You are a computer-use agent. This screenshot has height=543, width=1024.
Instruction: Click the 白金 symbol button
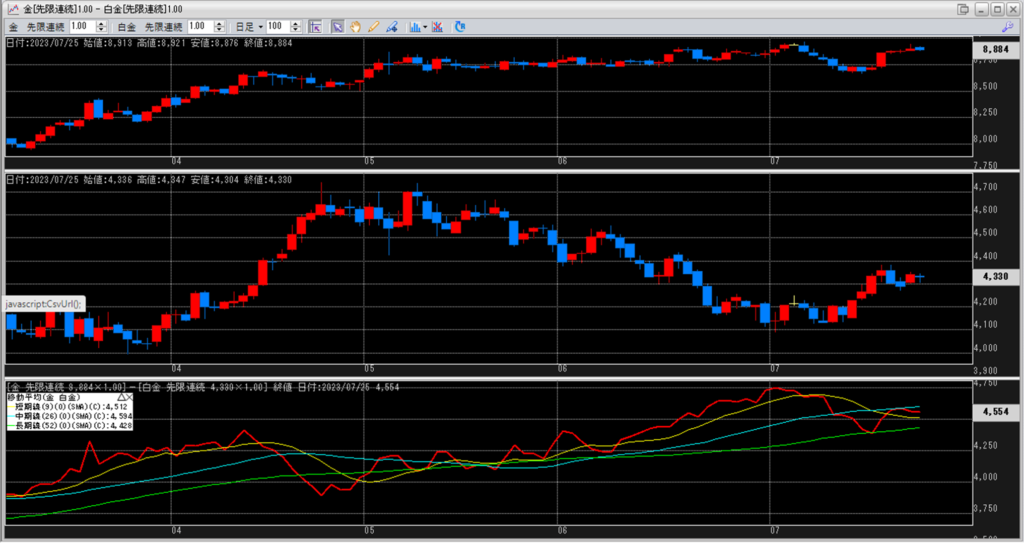pos(126,25)
